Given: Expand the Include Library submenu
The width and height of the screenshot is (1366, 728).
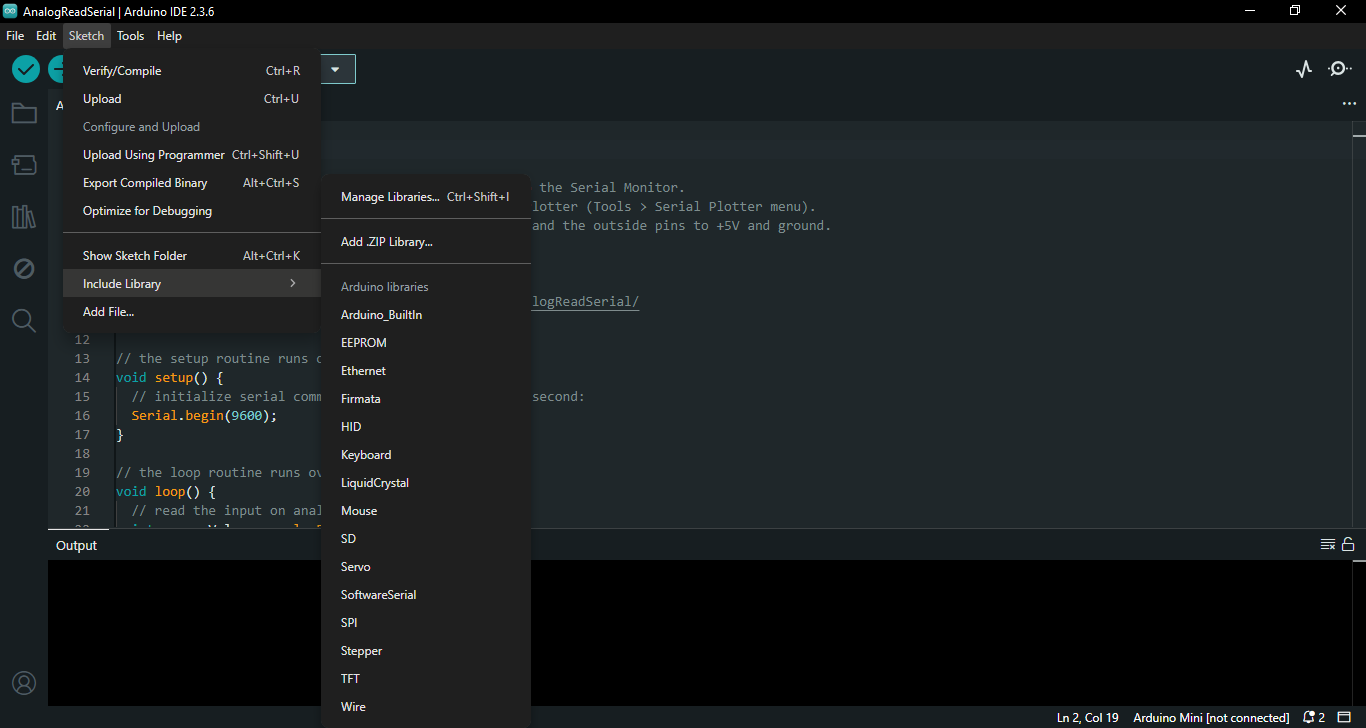Looking at the screenshot, I should coord(190,284).
